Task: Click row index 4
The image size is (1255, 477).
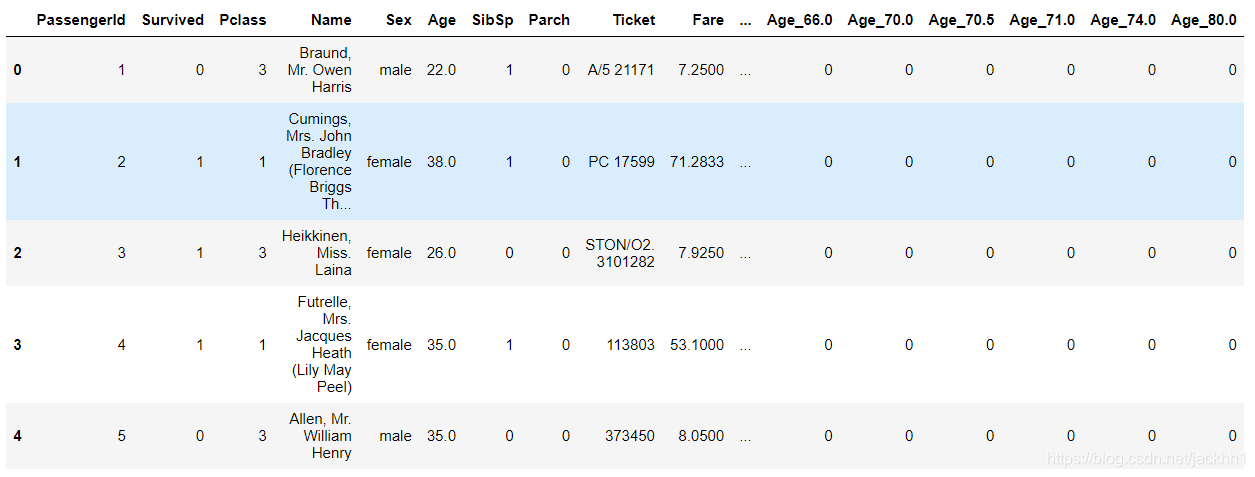Action: (18, 436)
